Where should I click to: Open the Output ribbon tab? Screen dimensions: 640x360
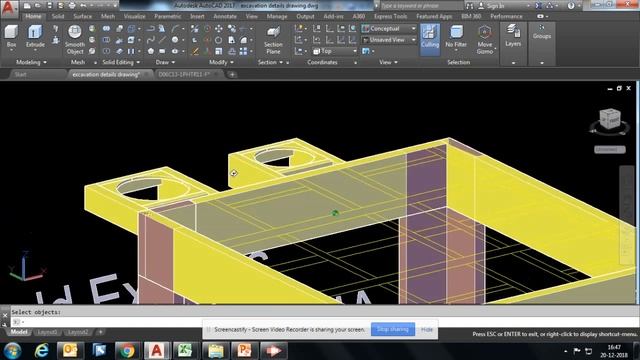(305, 16)
